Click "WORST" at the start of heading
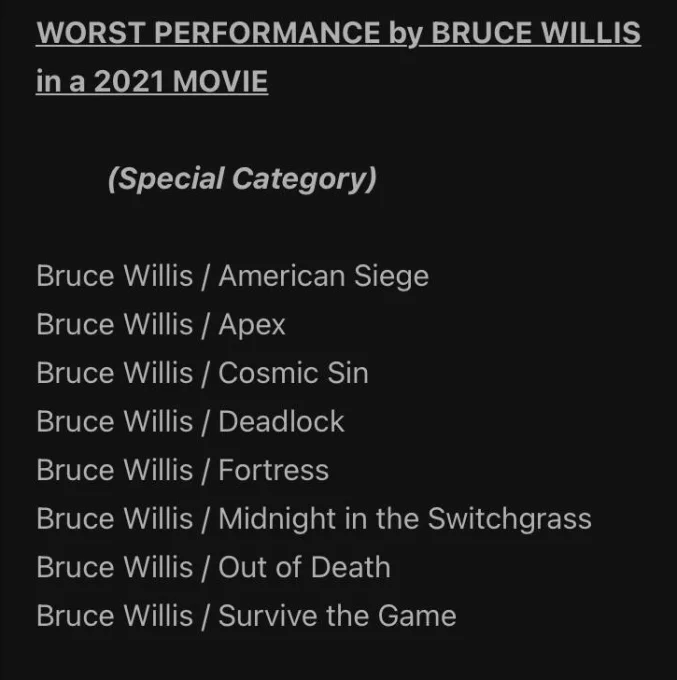Image resolution: width=677 pixels, height=680 pixels. pos(91,33)
